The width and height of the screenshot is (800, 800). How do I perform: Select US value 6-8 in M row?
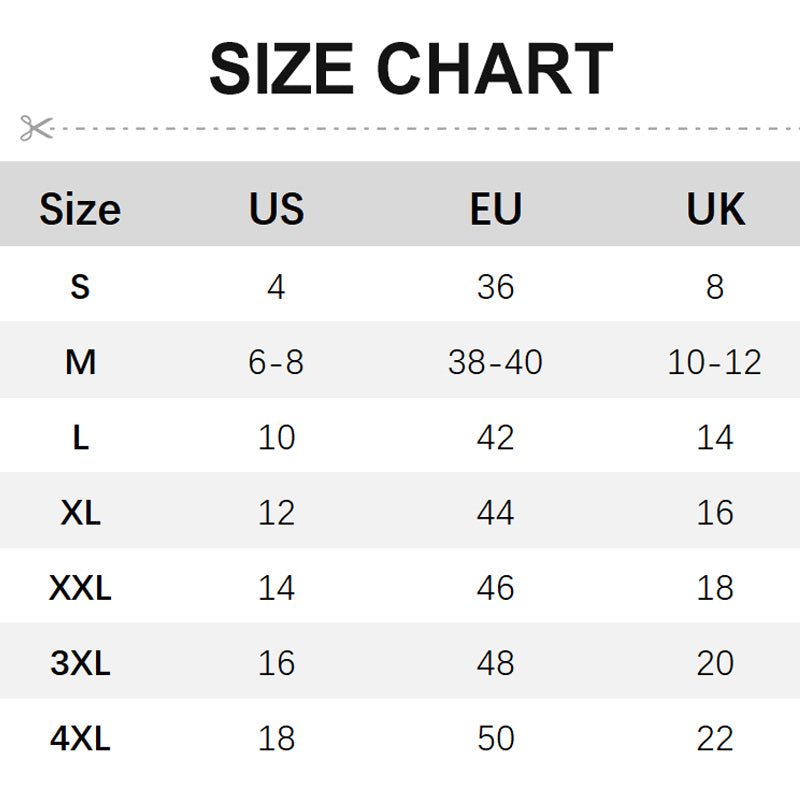tap(276, 362)
